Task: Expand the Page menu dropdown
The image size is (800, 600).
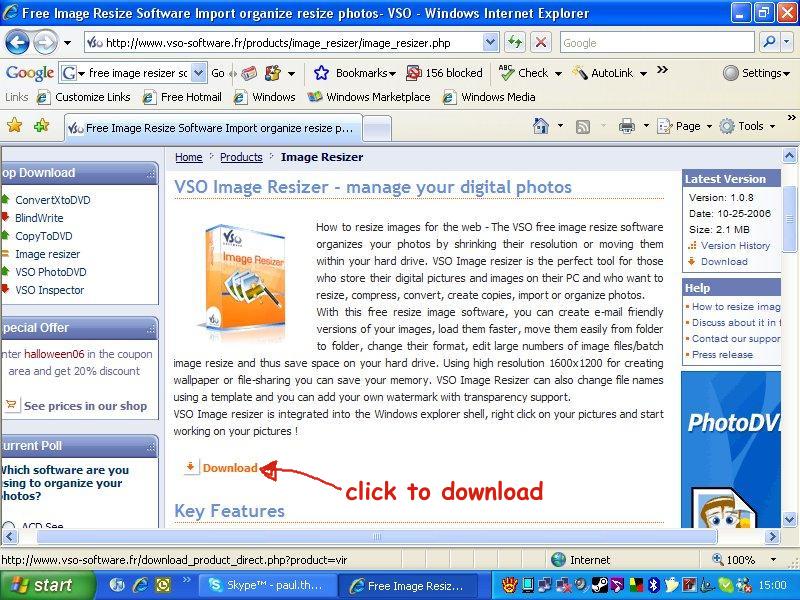Action: point(709,126)
